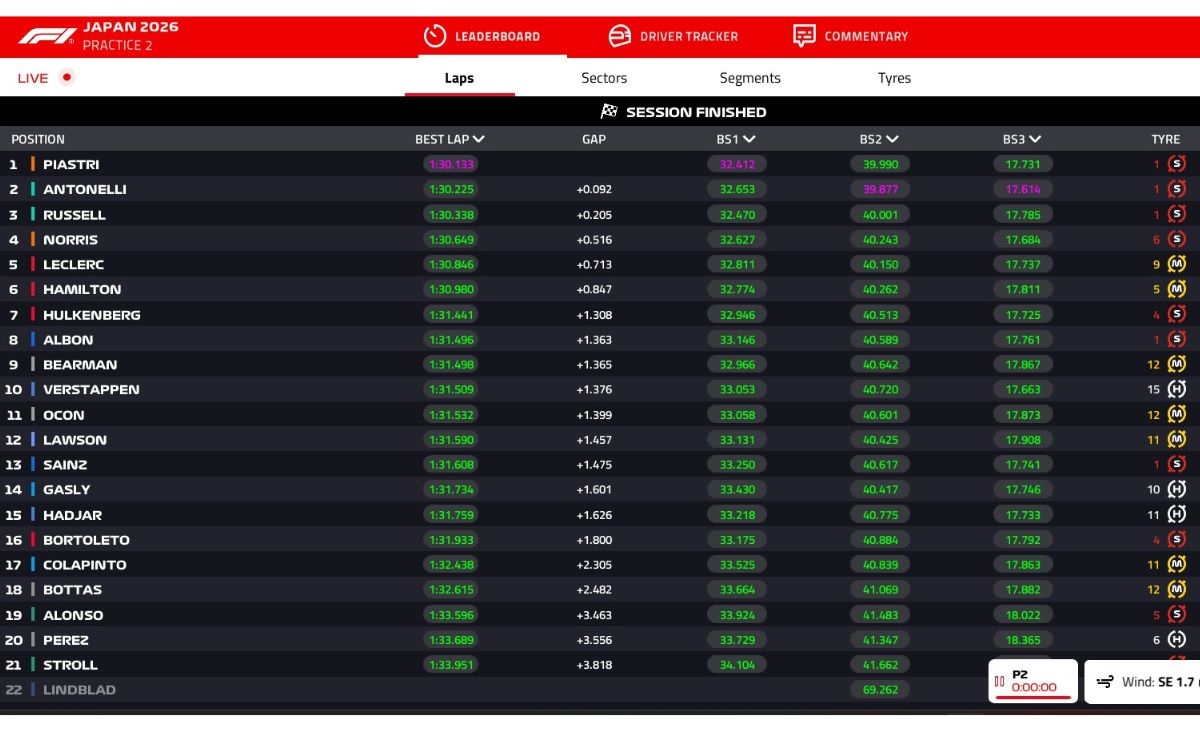Select the Segments view
The height and width of the screenshot is (729, 1200).
[x=750, y=78]
